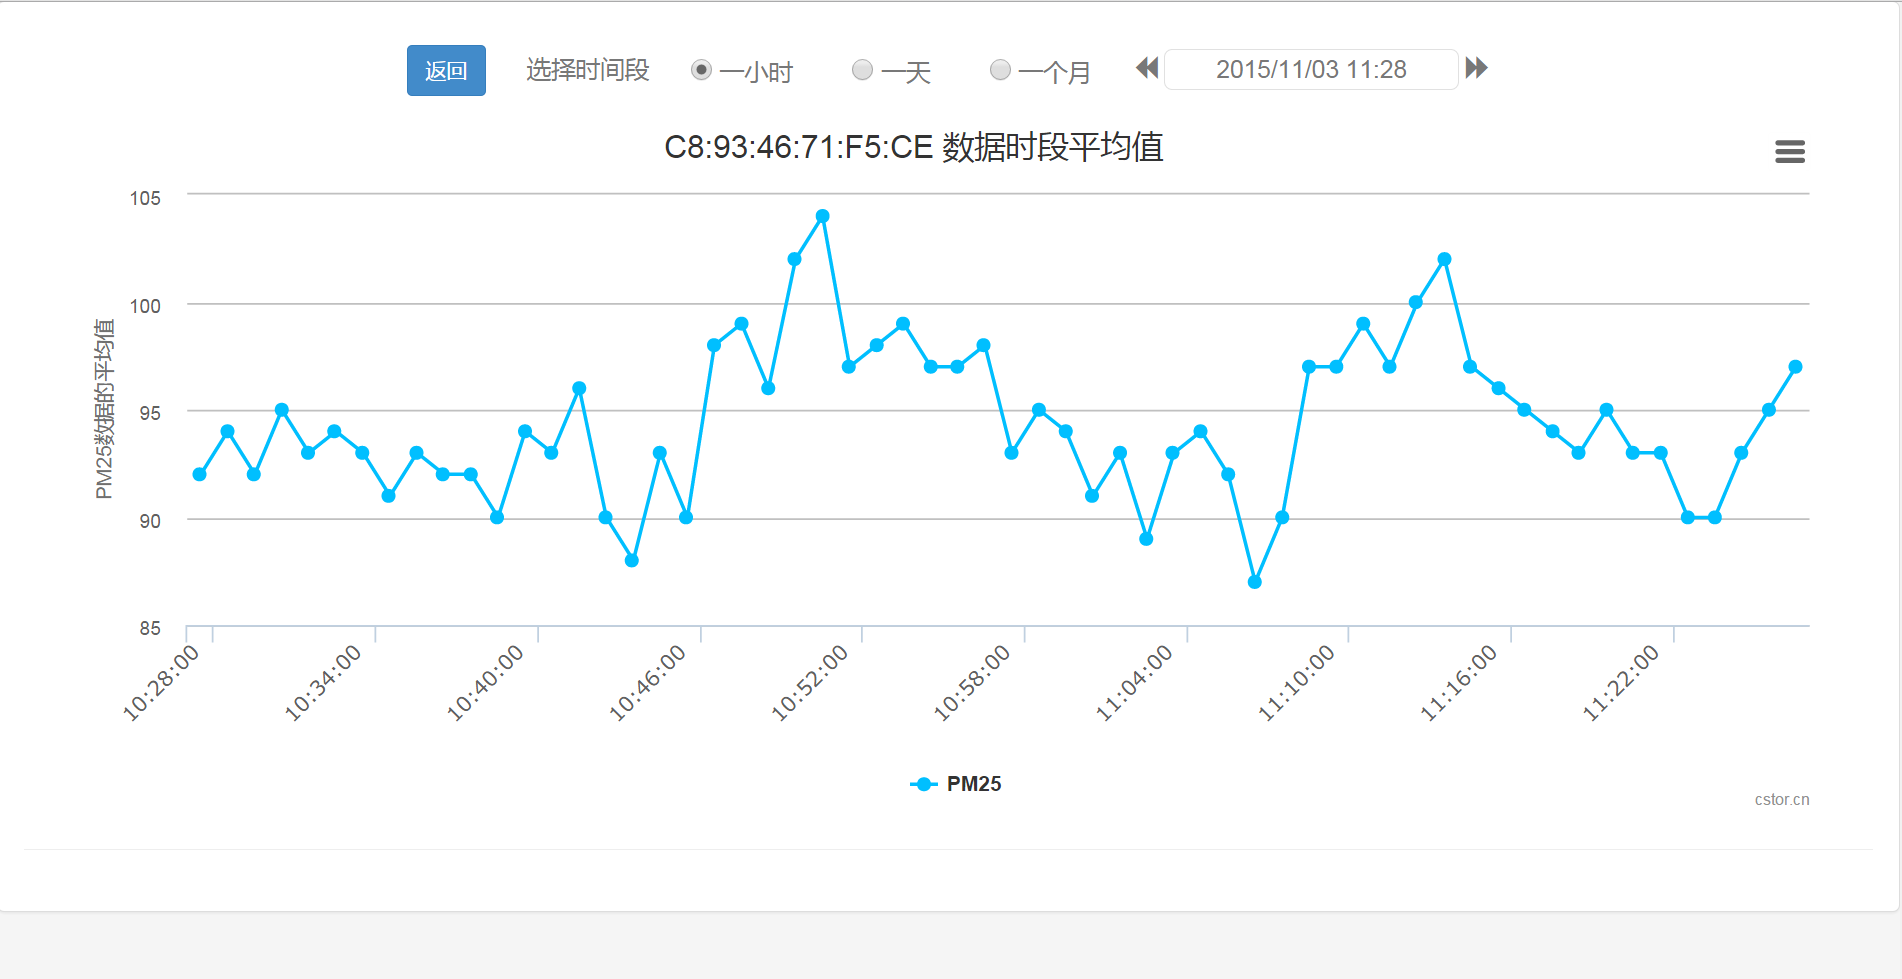Viewport: 1902px width, 979px height.
Task: Select the 一天 one-day radio button
Action: point(862,70)
